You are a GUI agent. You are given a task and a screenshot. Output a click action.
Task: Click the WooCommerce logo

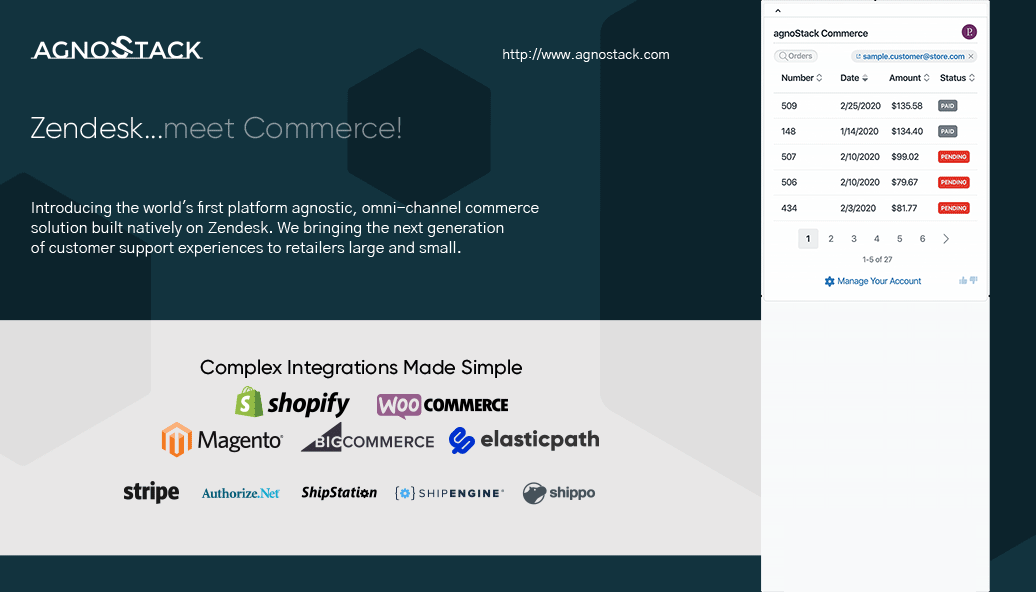tap(442, 404)
